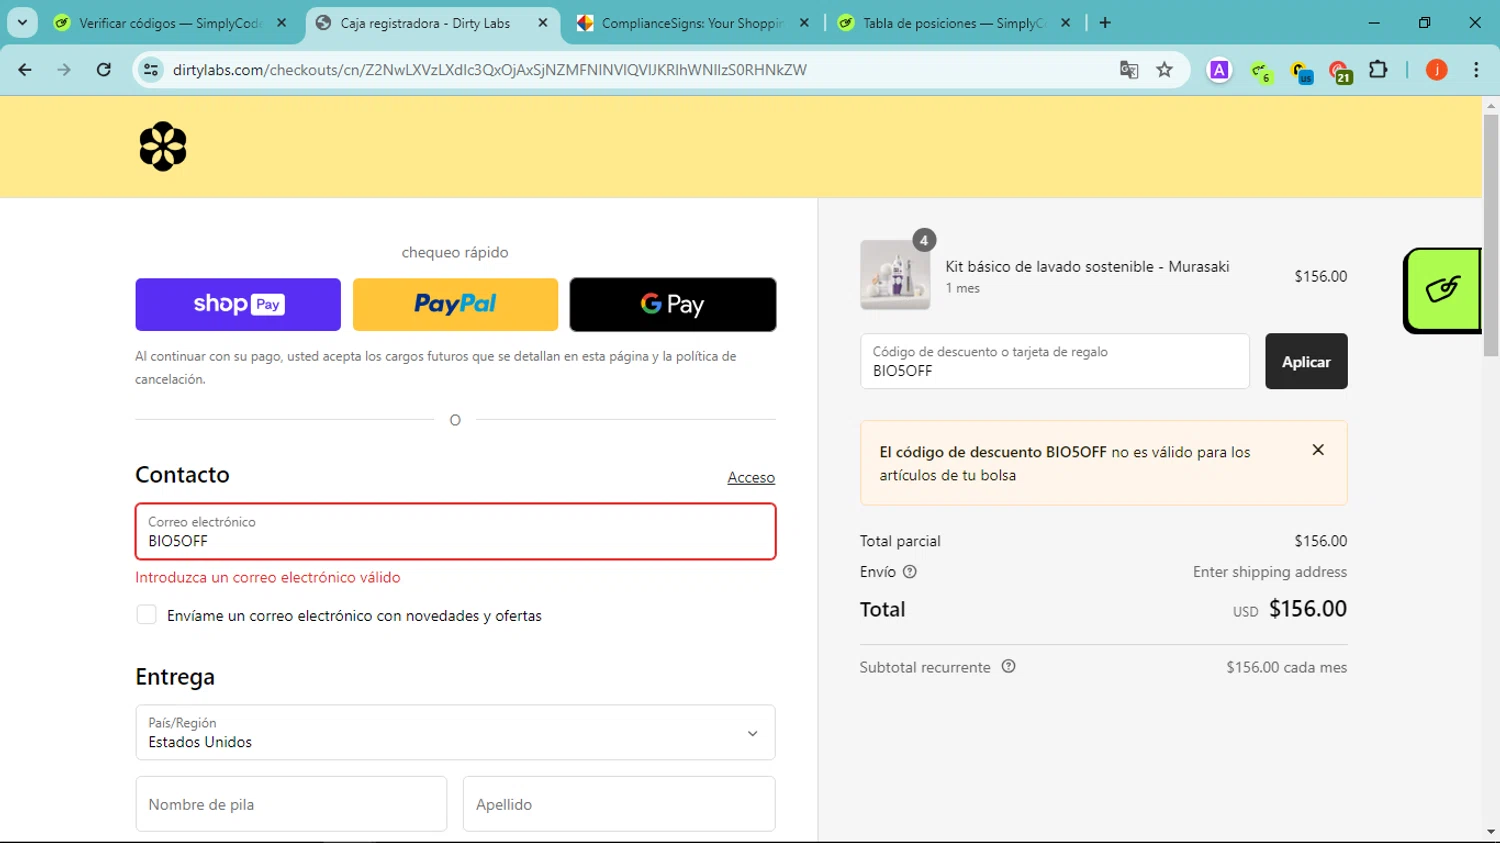The image size is (1500, 843).
Task: Go forward in browser history
Action: (x=64, y=70)
